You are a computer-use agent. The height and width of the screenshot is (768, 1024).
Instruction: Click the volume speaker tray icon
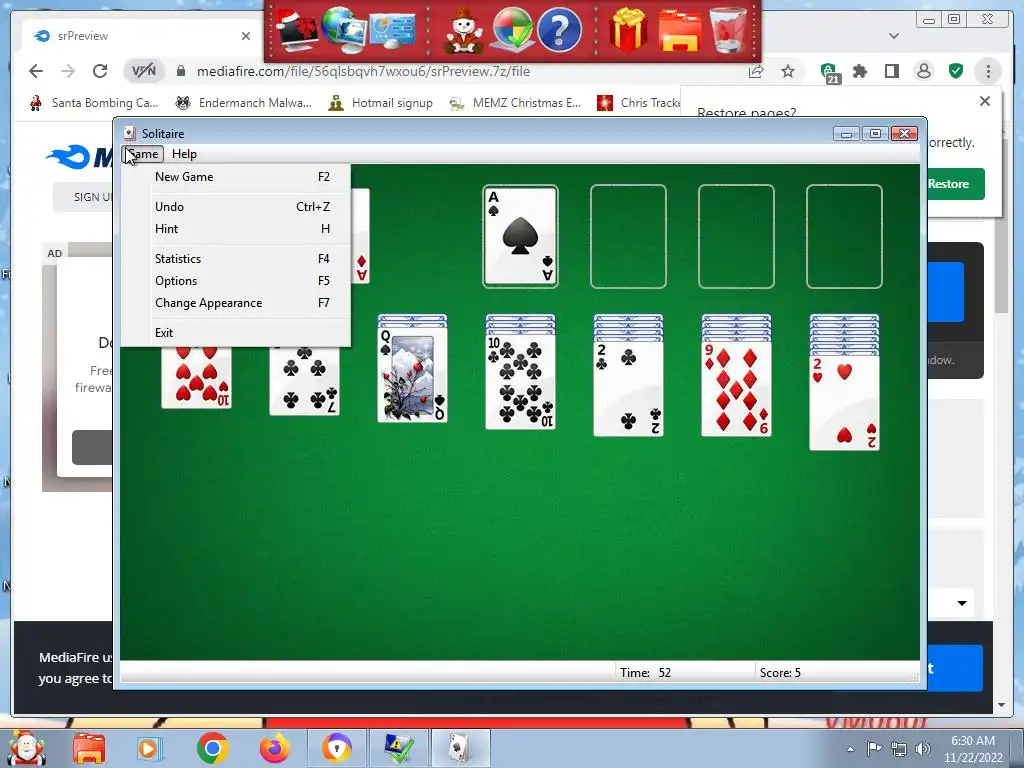(923, 749)
